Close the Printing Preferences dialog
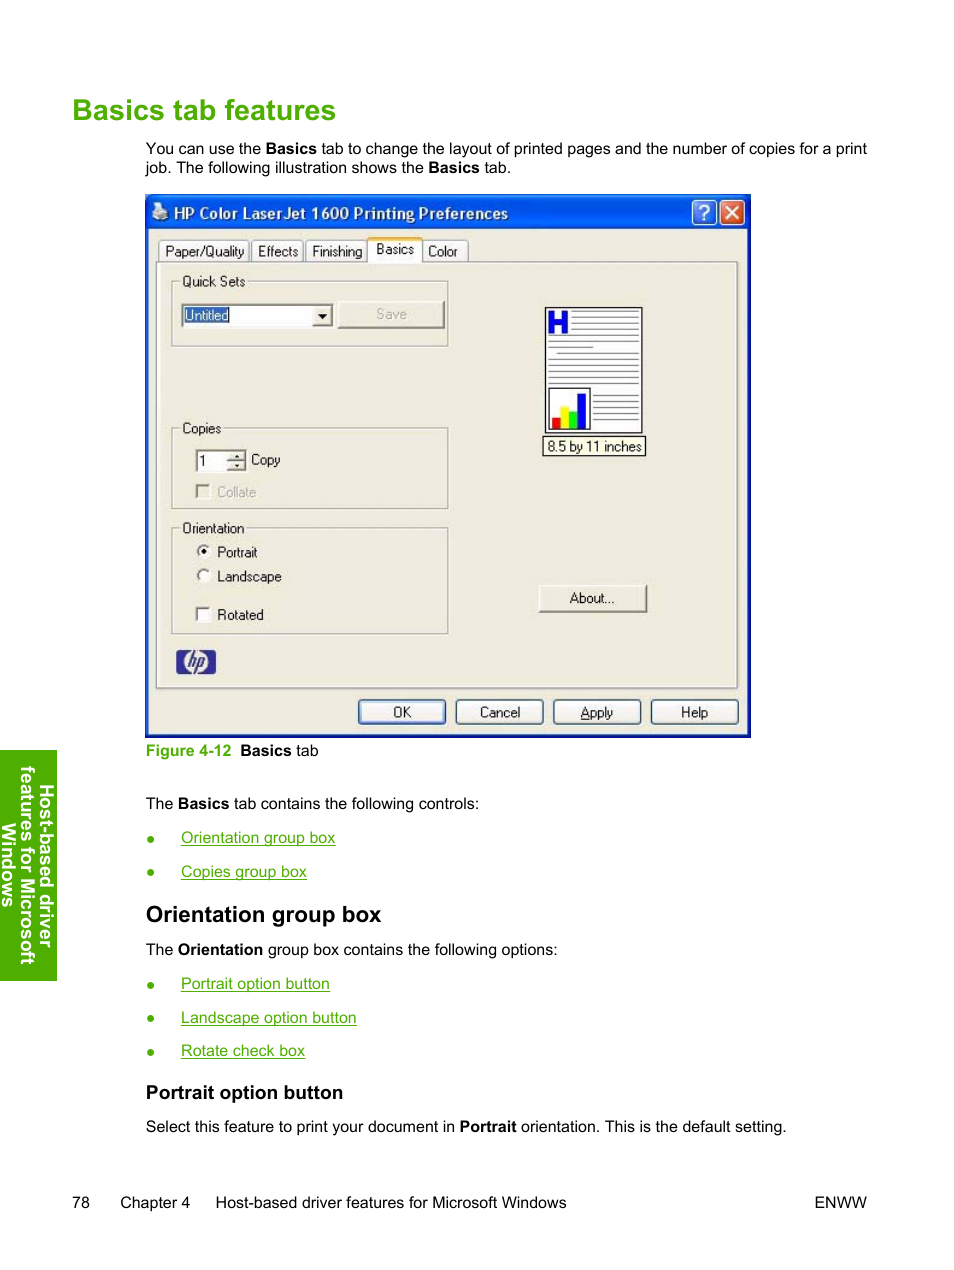Screen dimensions: 954x1270 (x=732, y=212)
